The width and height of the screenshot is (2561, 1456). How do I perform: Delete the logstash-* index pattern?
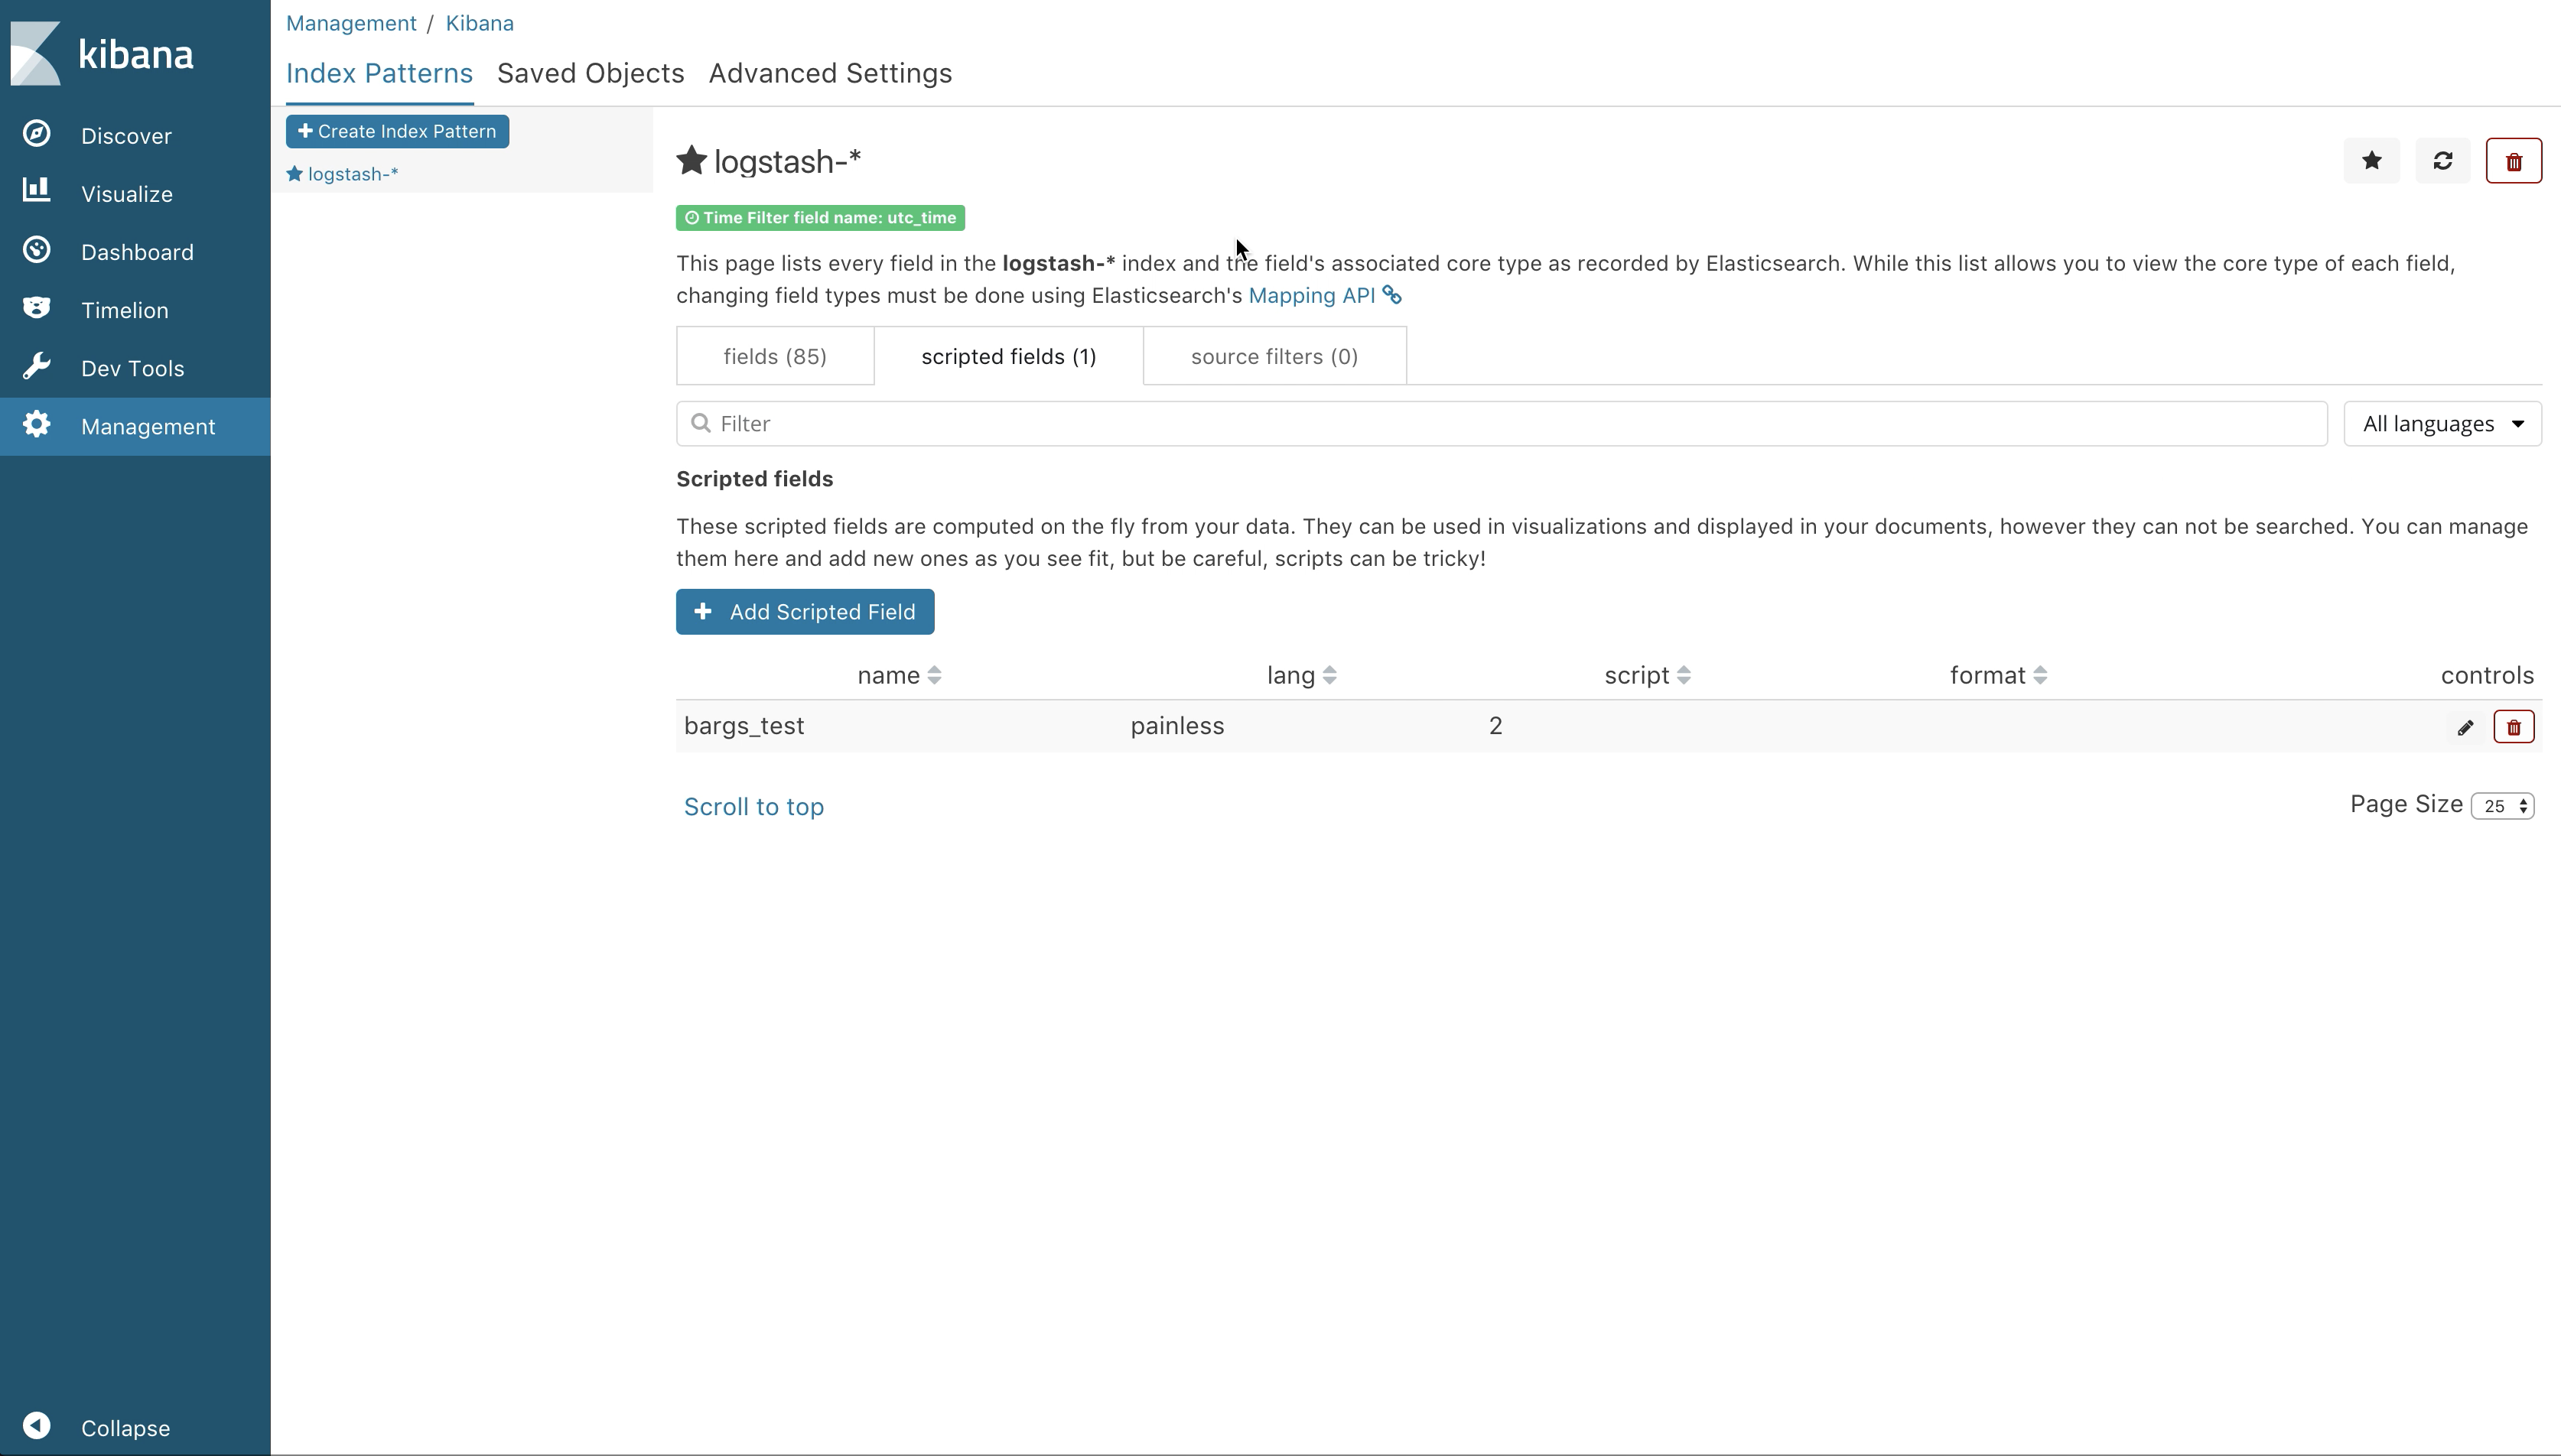point(2513,161)
